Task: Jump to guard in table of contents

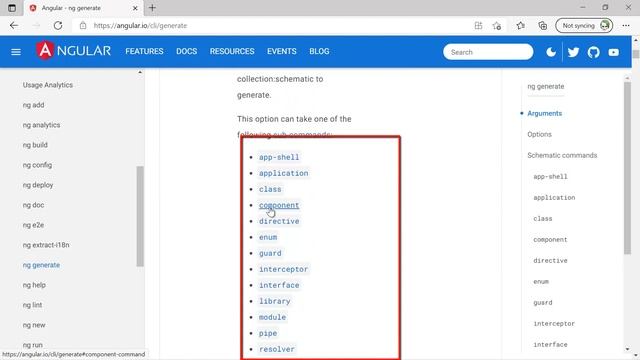Action: click(x=542, y=302)
